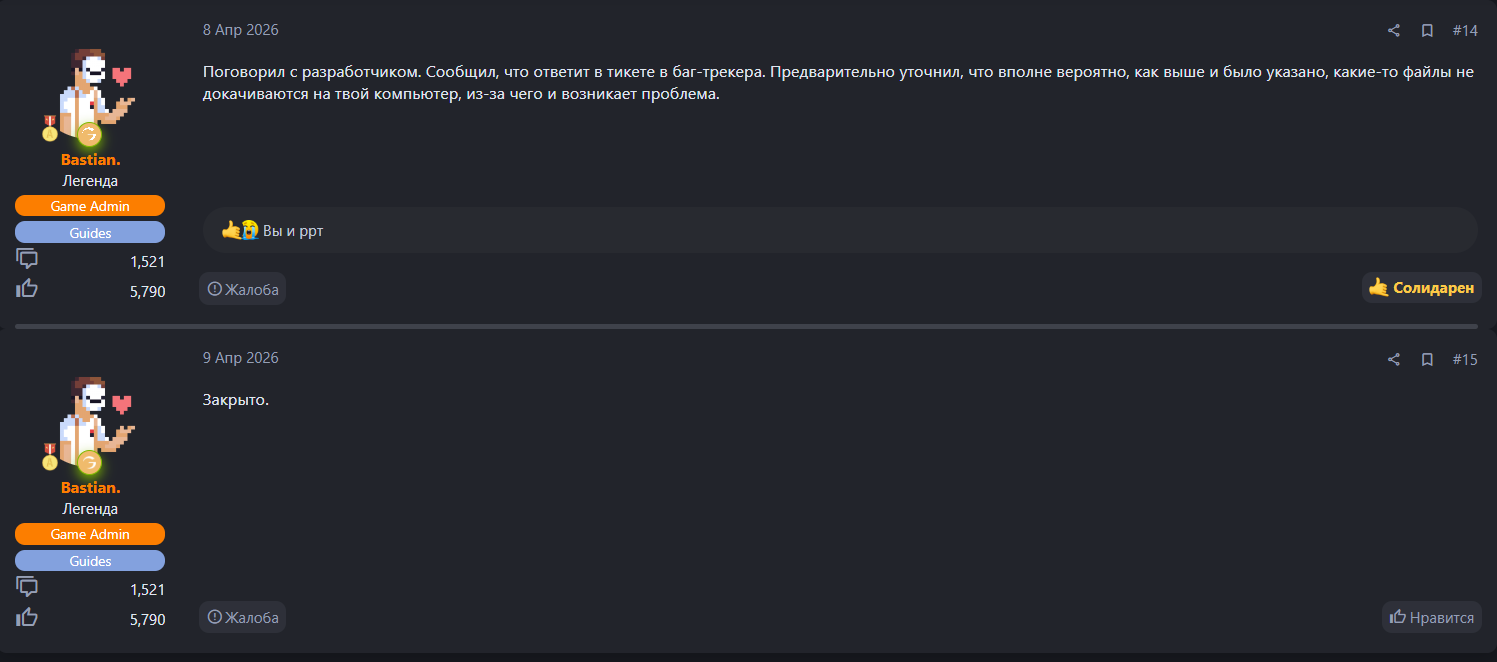Toggle Солидарен reaction on post #14

[x=1421, y=288]
